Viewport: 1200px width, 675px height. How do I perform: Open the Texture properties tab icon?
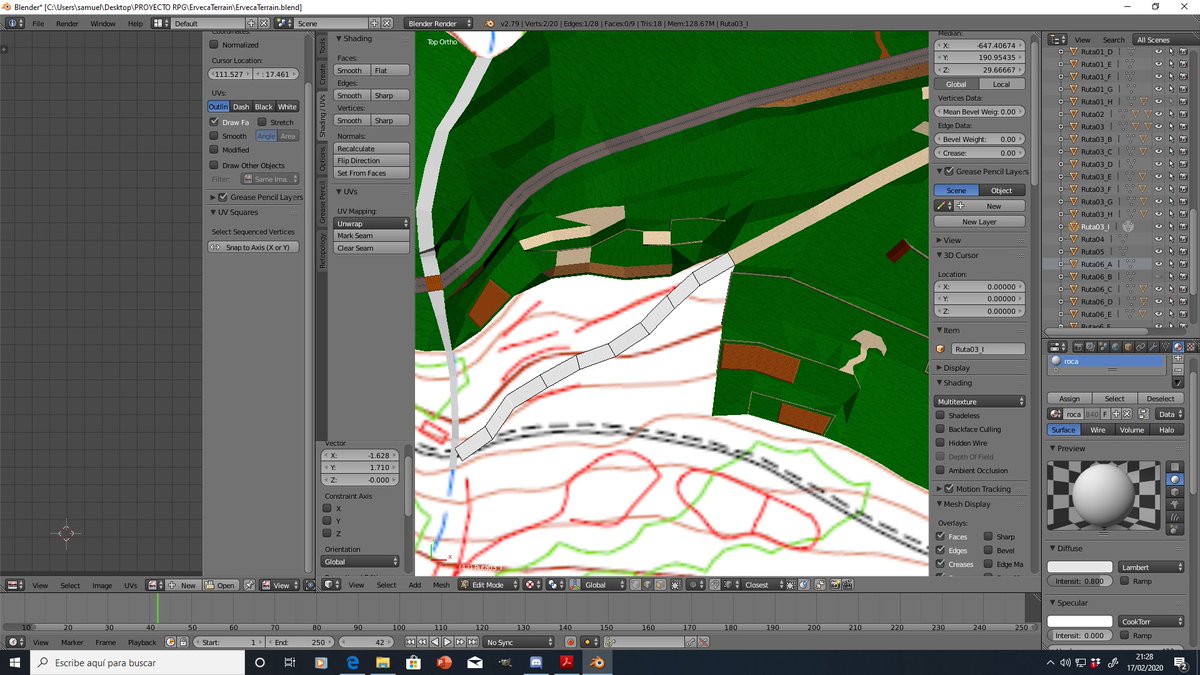1191,347
